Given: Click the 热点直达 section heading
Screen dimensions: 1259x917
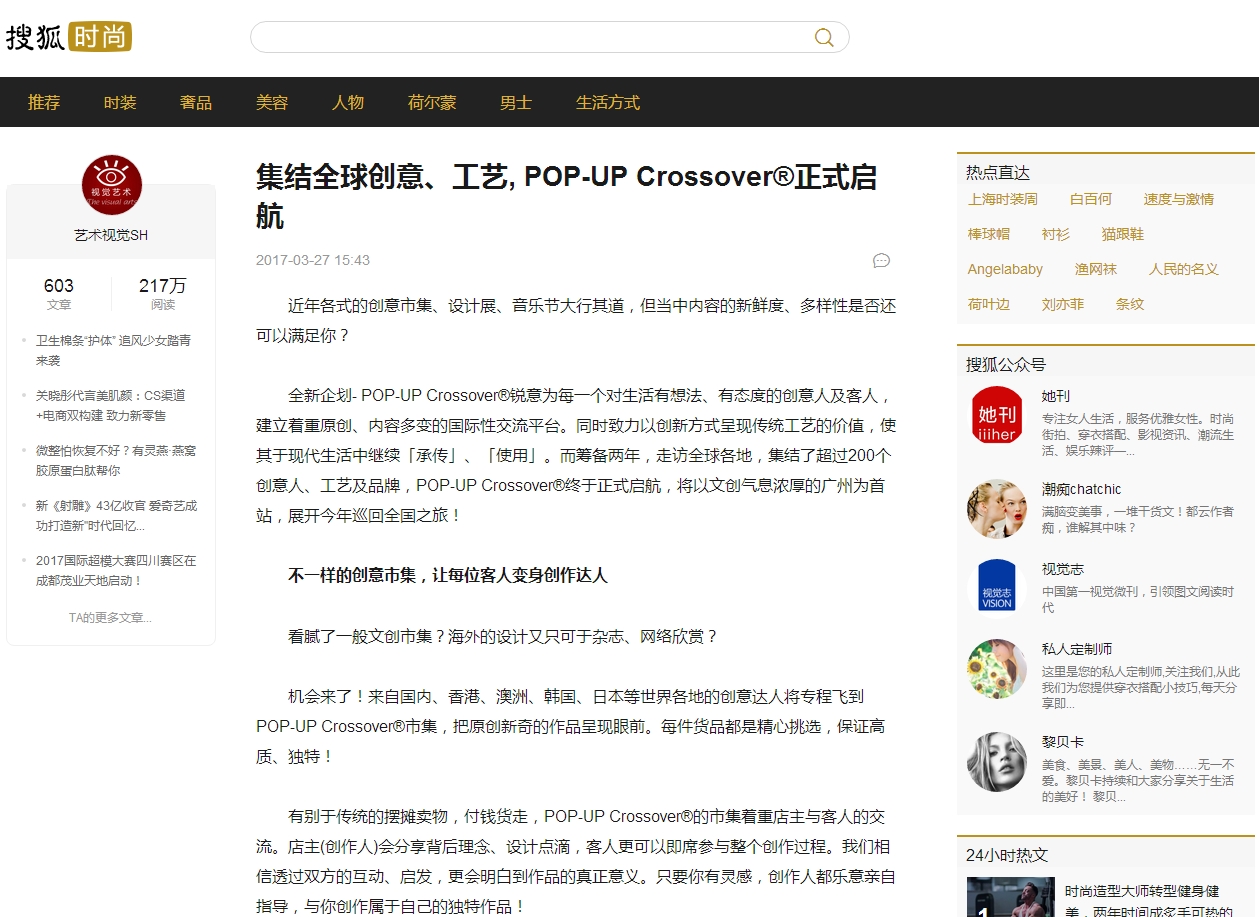Looking at the screenshot, I should pos(998,172).
